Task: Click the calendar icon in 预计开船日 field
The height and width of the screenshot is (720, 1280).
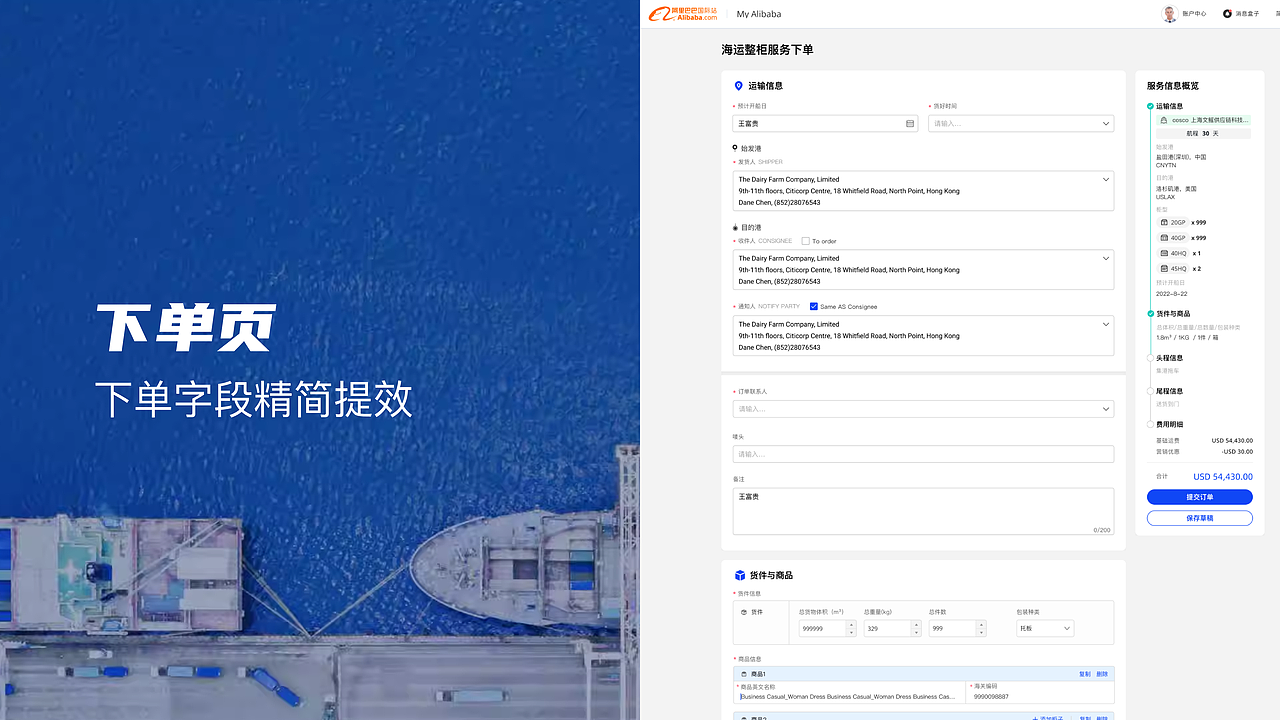Action: (908, 122)
